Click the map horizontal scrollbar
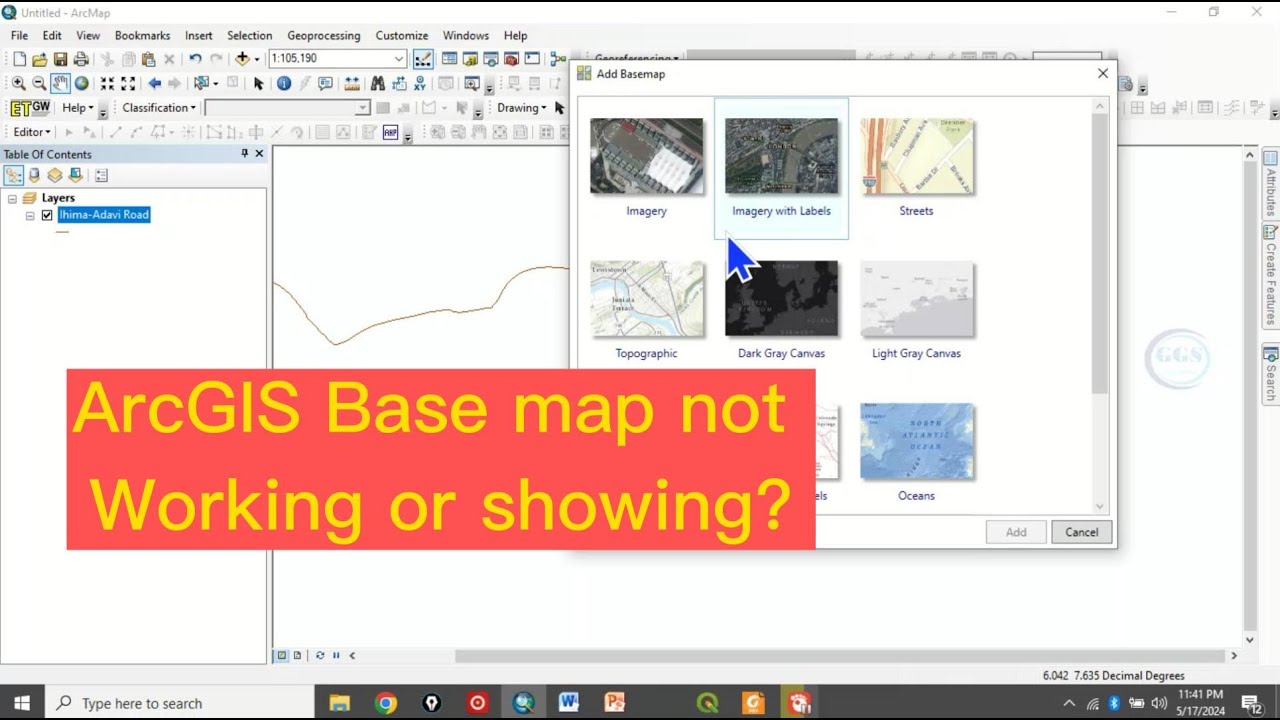1280x720 pixels. (x=839, y=656)
